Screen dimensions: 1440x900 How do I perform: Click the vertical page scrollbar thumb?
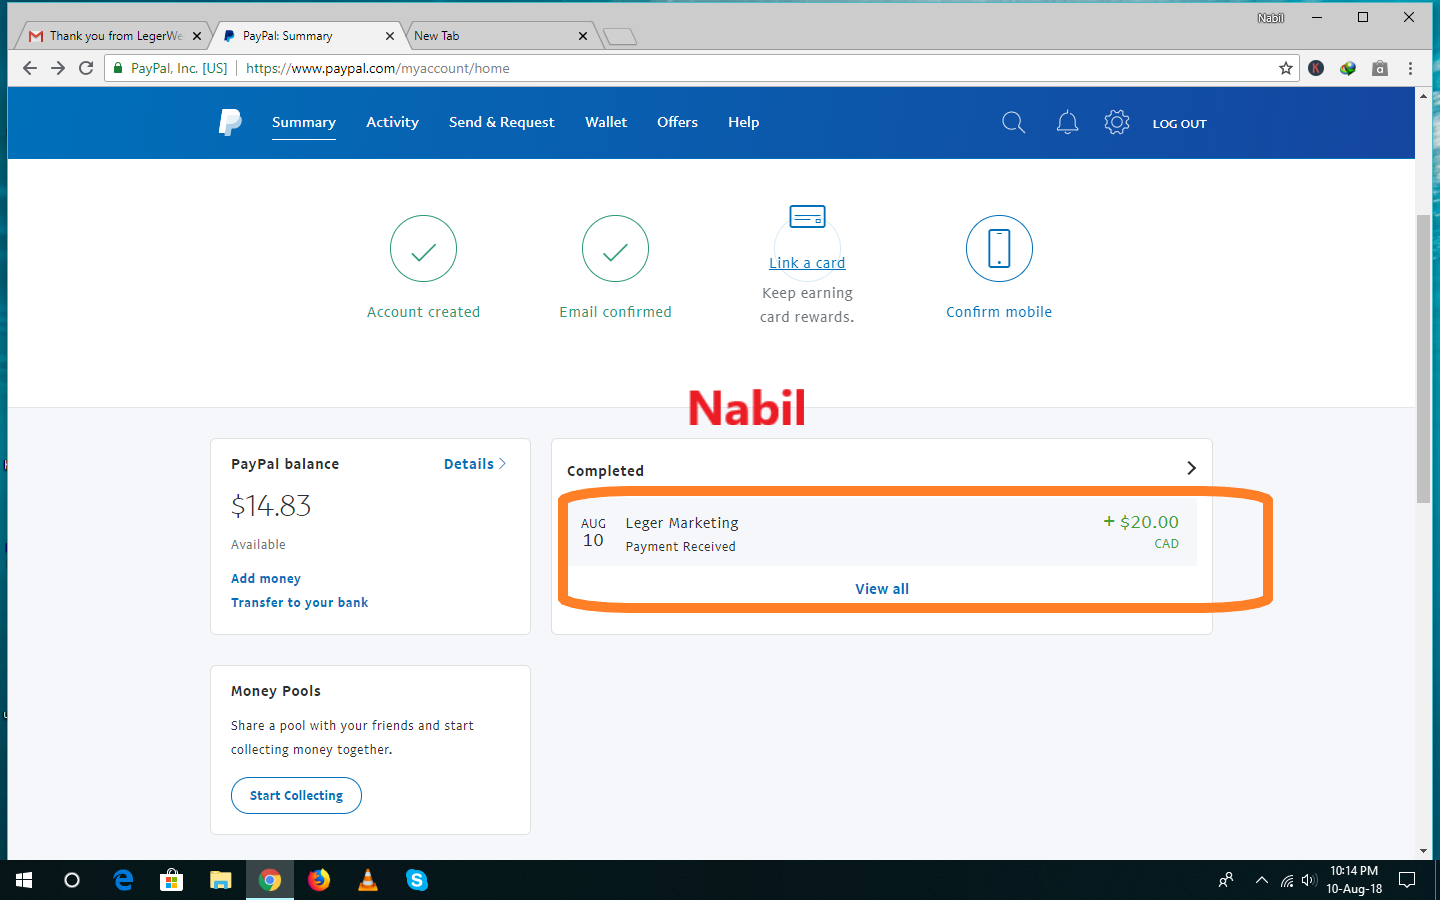pos(1423,358)
